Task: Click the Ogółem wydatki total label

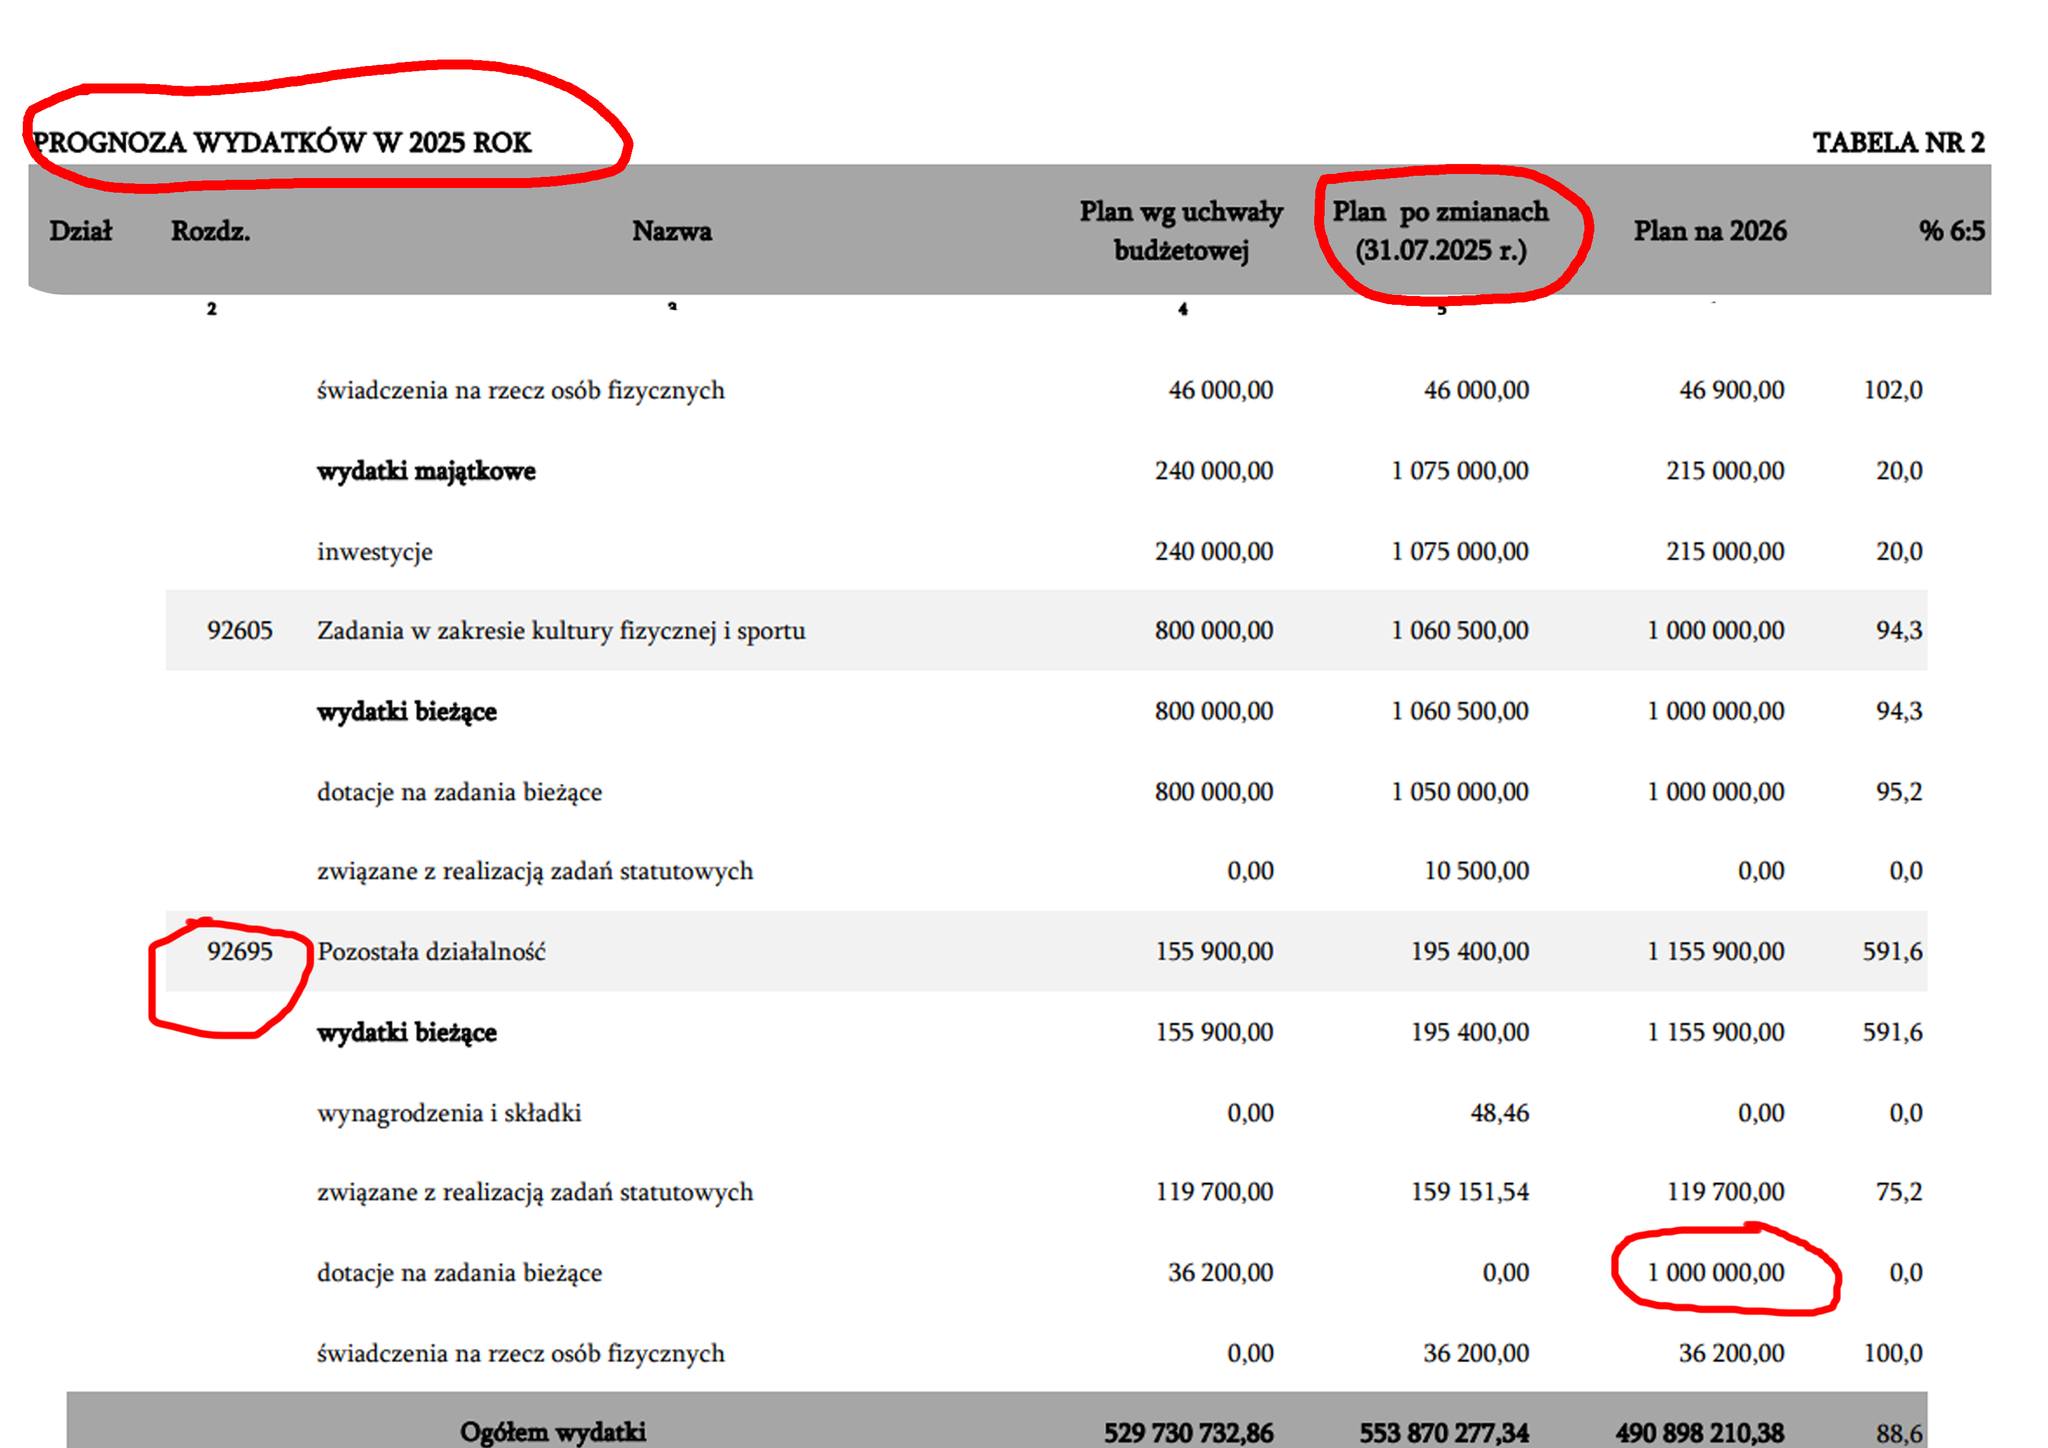Action: [x=552, y=1432]
